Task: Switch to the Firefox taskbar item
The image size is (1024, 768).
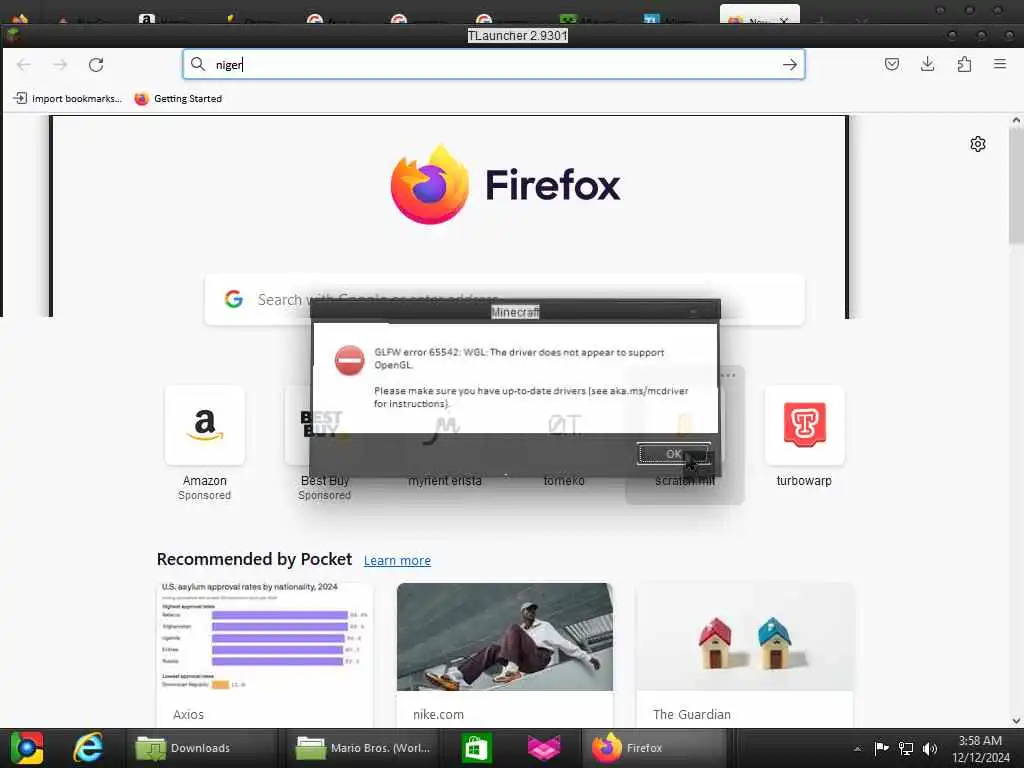Action: [654, 748]
